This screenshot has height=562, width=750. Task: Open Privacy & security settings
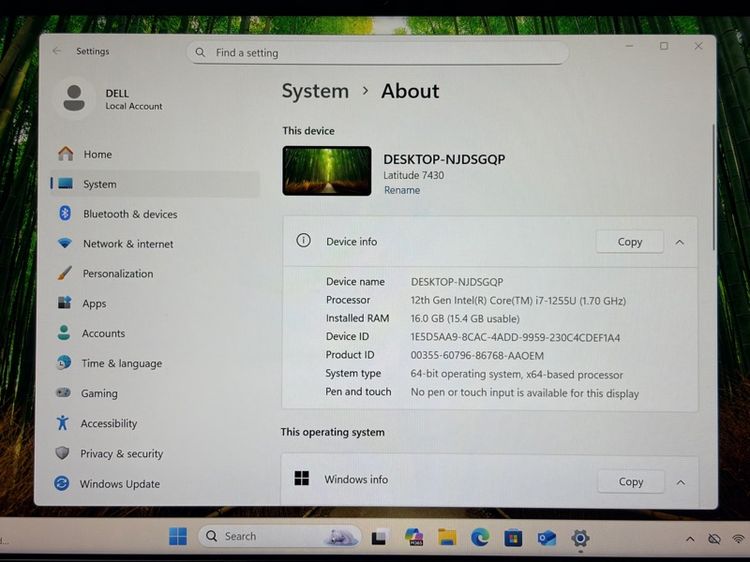click(x=154, y=453)
